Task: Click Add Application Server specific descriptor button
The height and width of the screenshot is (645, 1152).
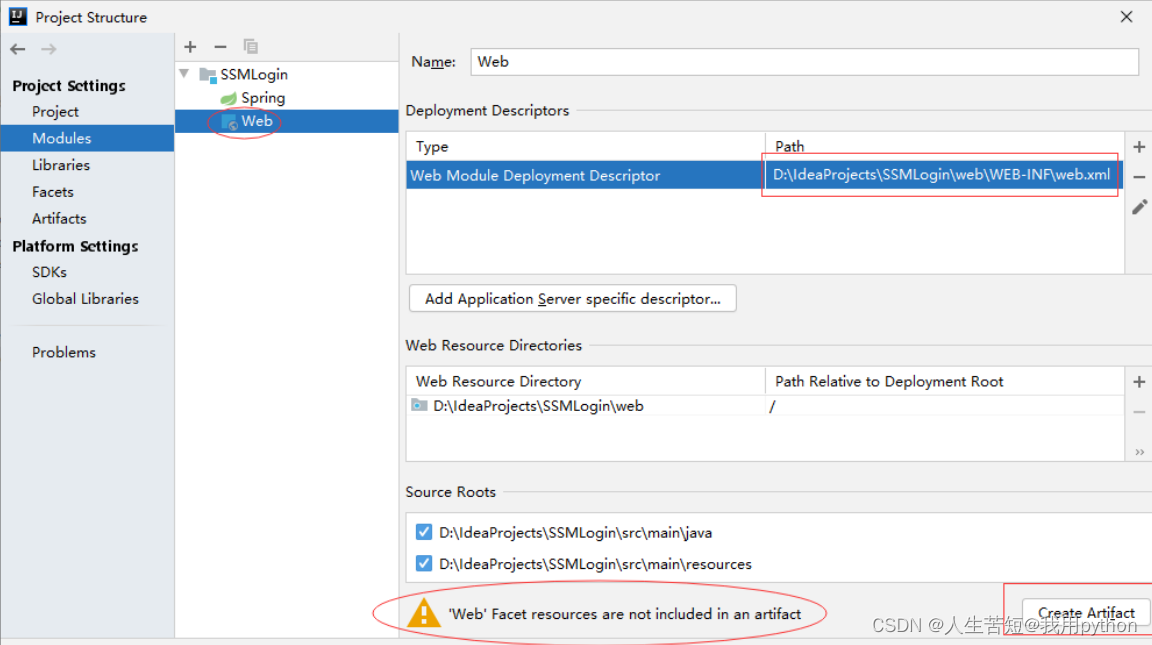Action: point(572,299)
